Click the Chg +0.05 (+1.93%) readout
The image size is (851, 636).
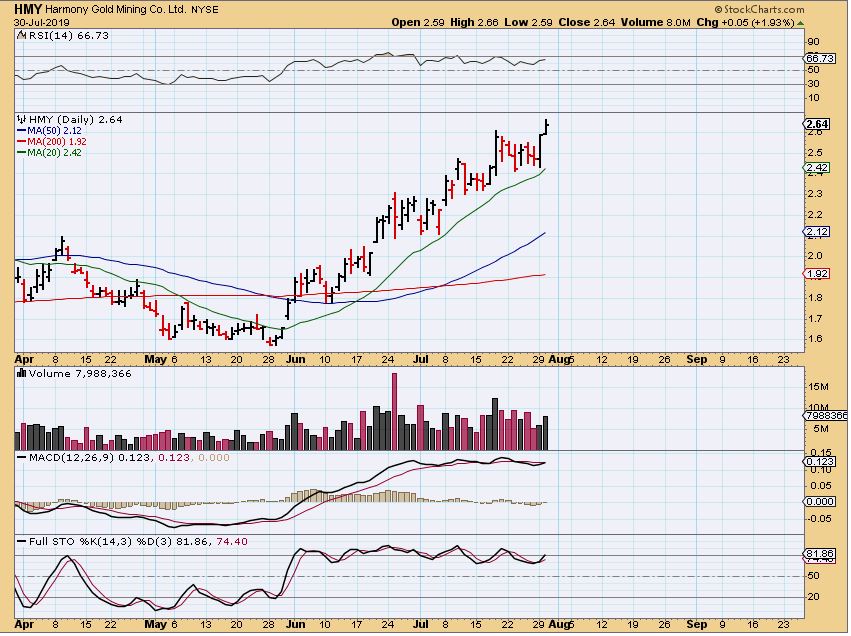coord(745,23)
